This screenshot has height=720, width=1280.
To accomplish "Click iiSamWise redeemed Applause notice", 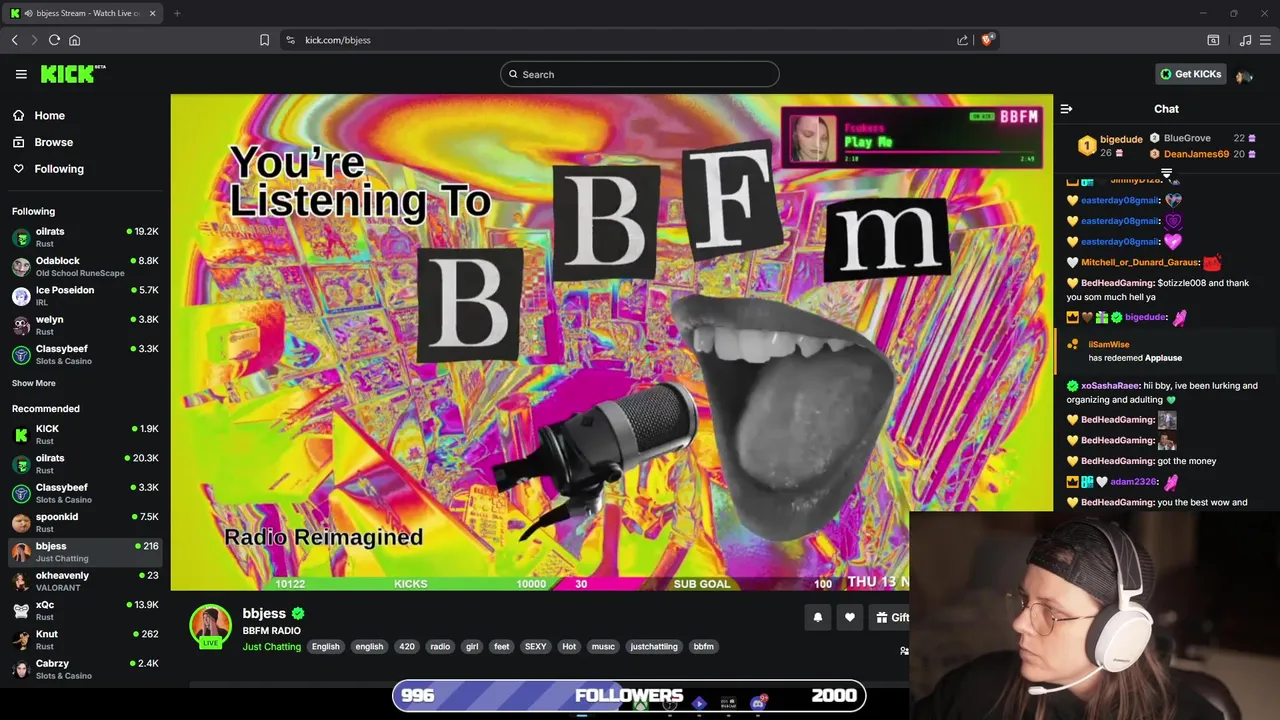I will [1165, 351].
